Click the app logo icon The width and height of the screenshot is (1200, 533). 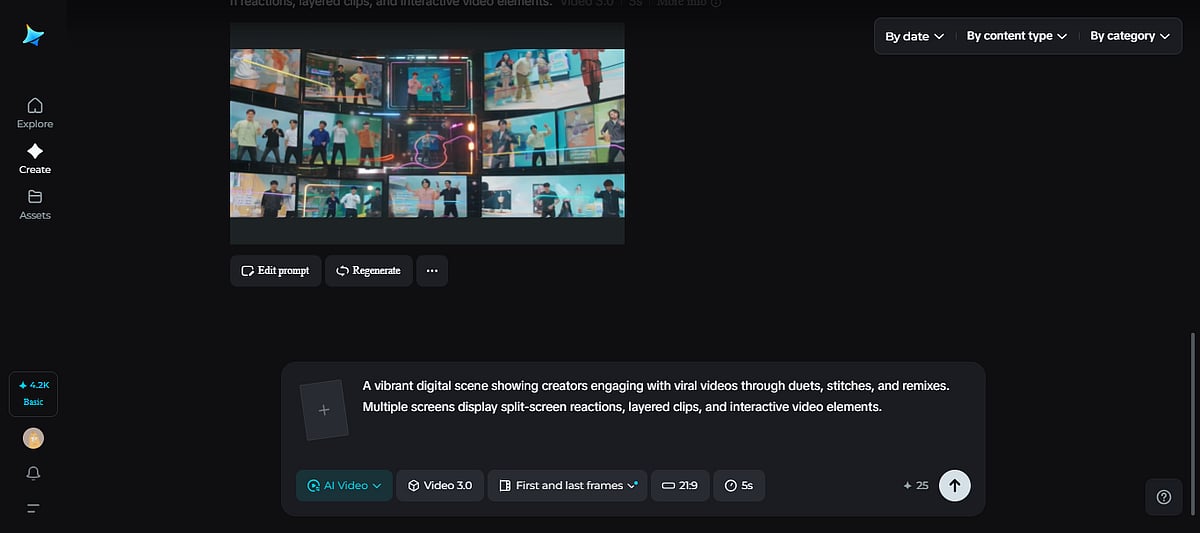[34, 36]
